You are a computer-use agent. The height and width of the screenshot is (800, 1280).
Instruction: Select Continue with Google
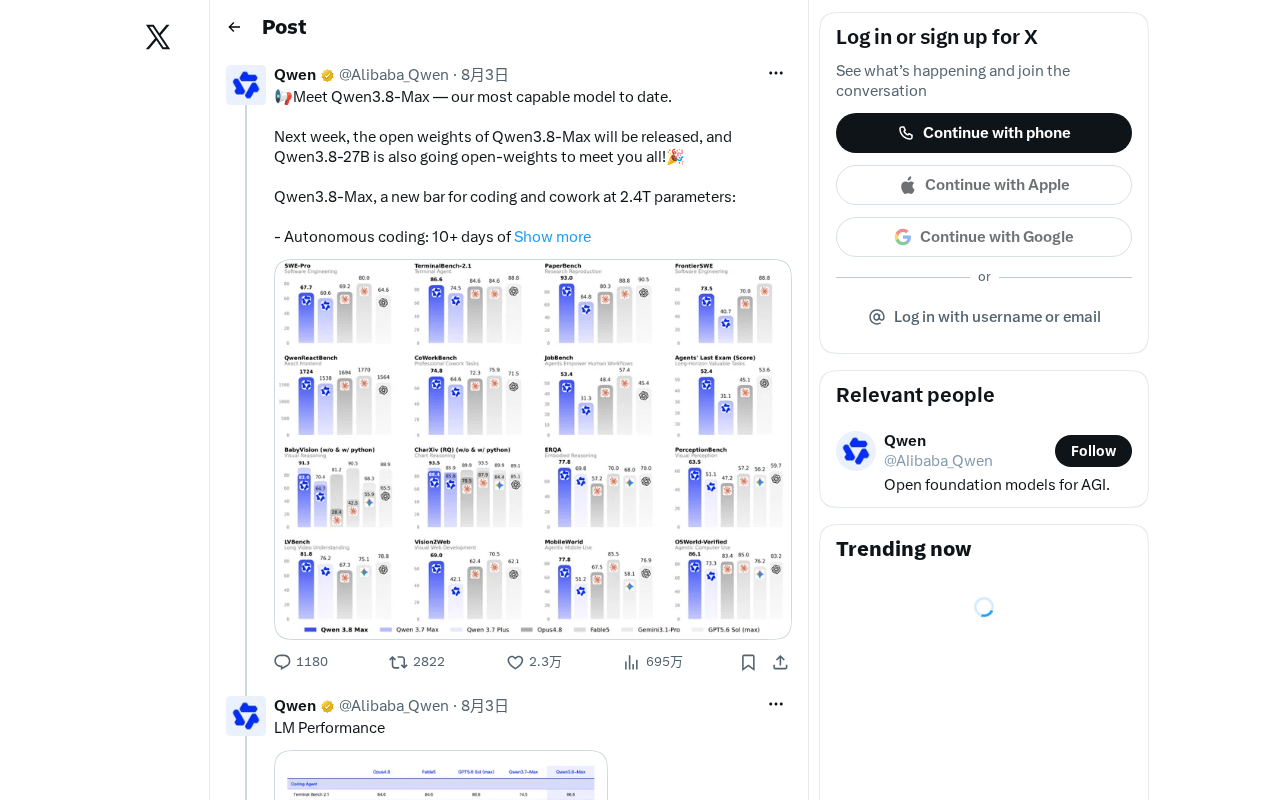[x=984, y=237]
